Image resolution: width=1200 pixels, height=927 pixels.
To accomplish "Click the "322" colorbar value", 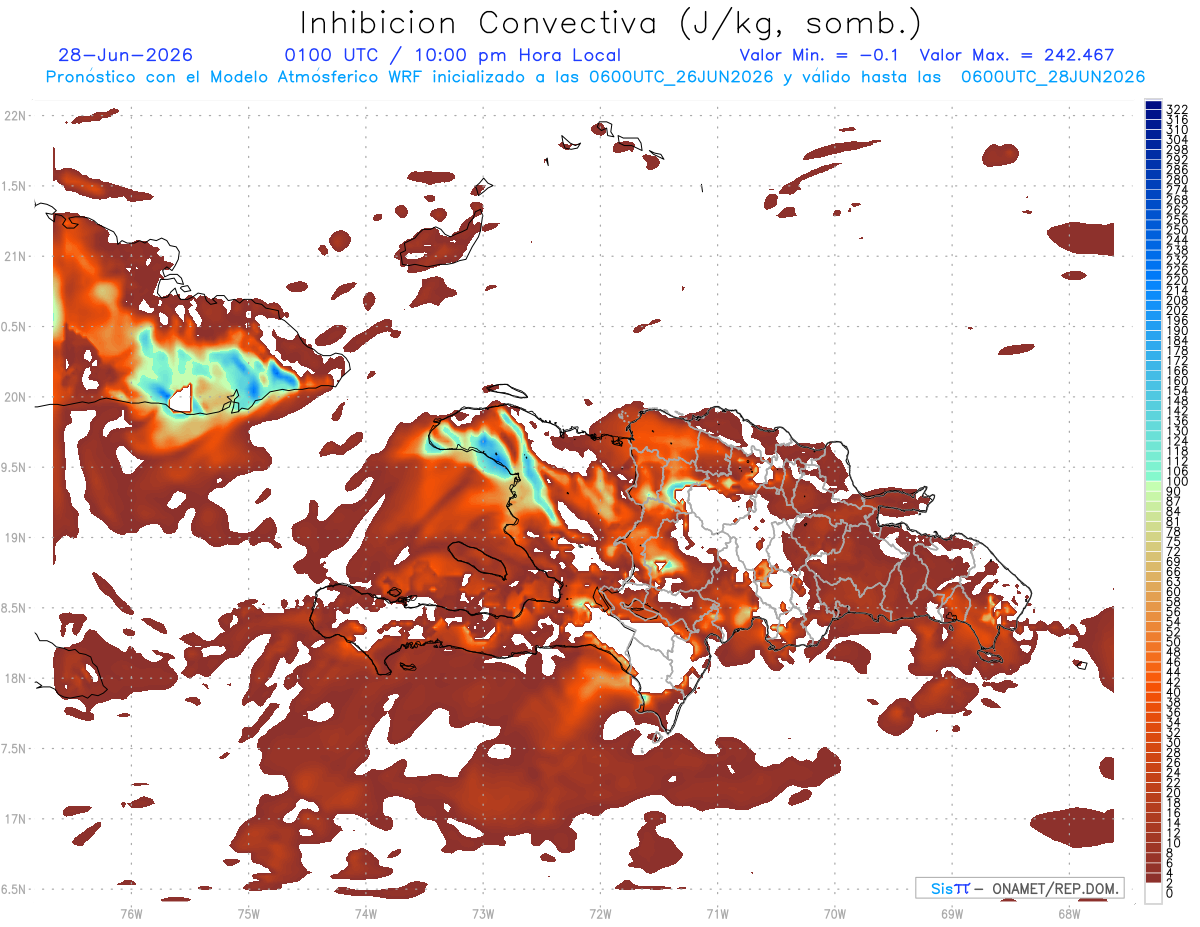I will point(1177,108).
